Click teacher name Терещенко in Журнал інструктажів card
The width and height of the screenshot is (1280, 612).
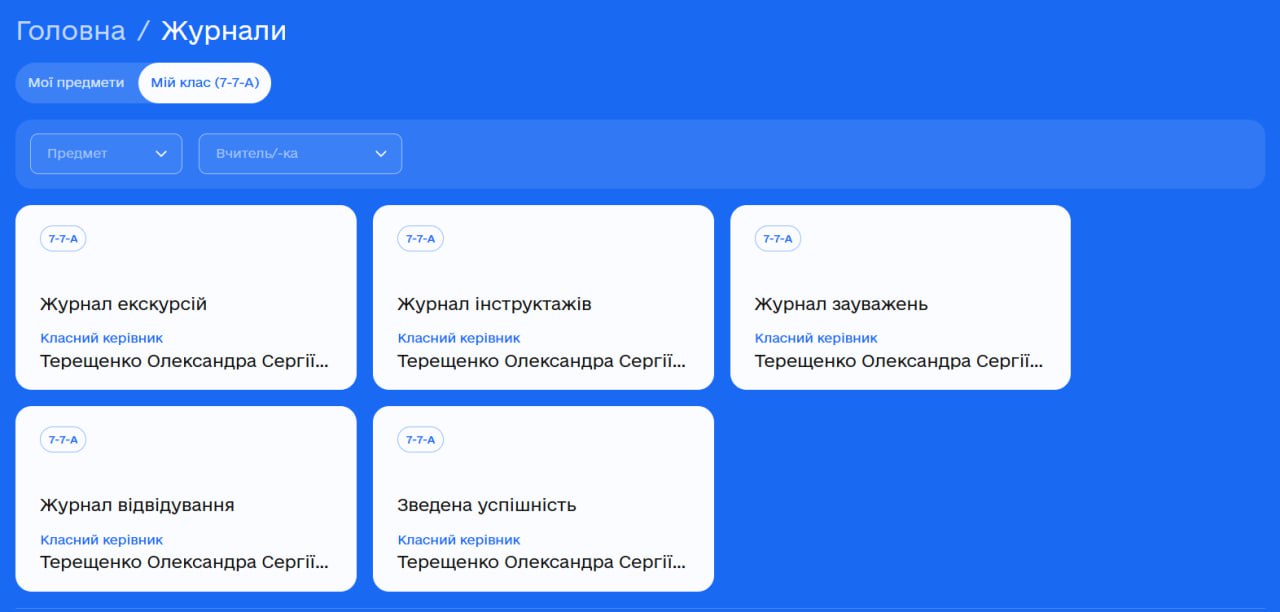pyautogui.click(x=542, y=361)
